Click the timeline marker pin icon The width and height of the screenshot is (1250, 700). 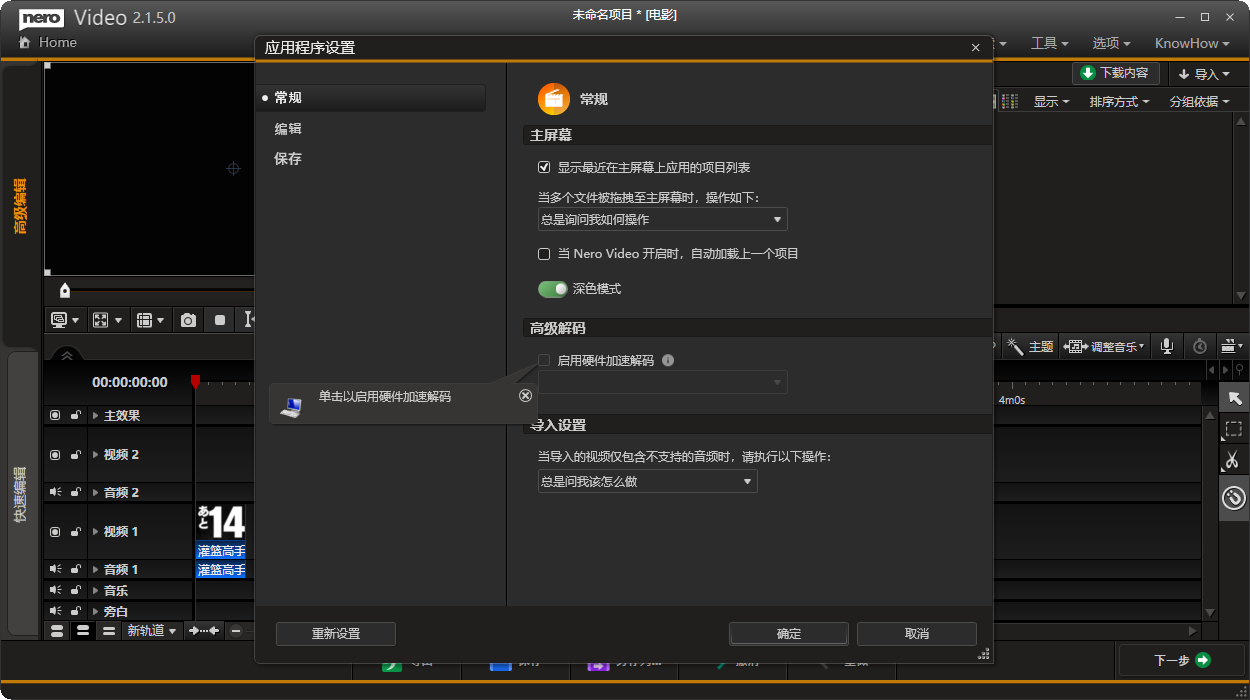click(x=1240, y=371)
